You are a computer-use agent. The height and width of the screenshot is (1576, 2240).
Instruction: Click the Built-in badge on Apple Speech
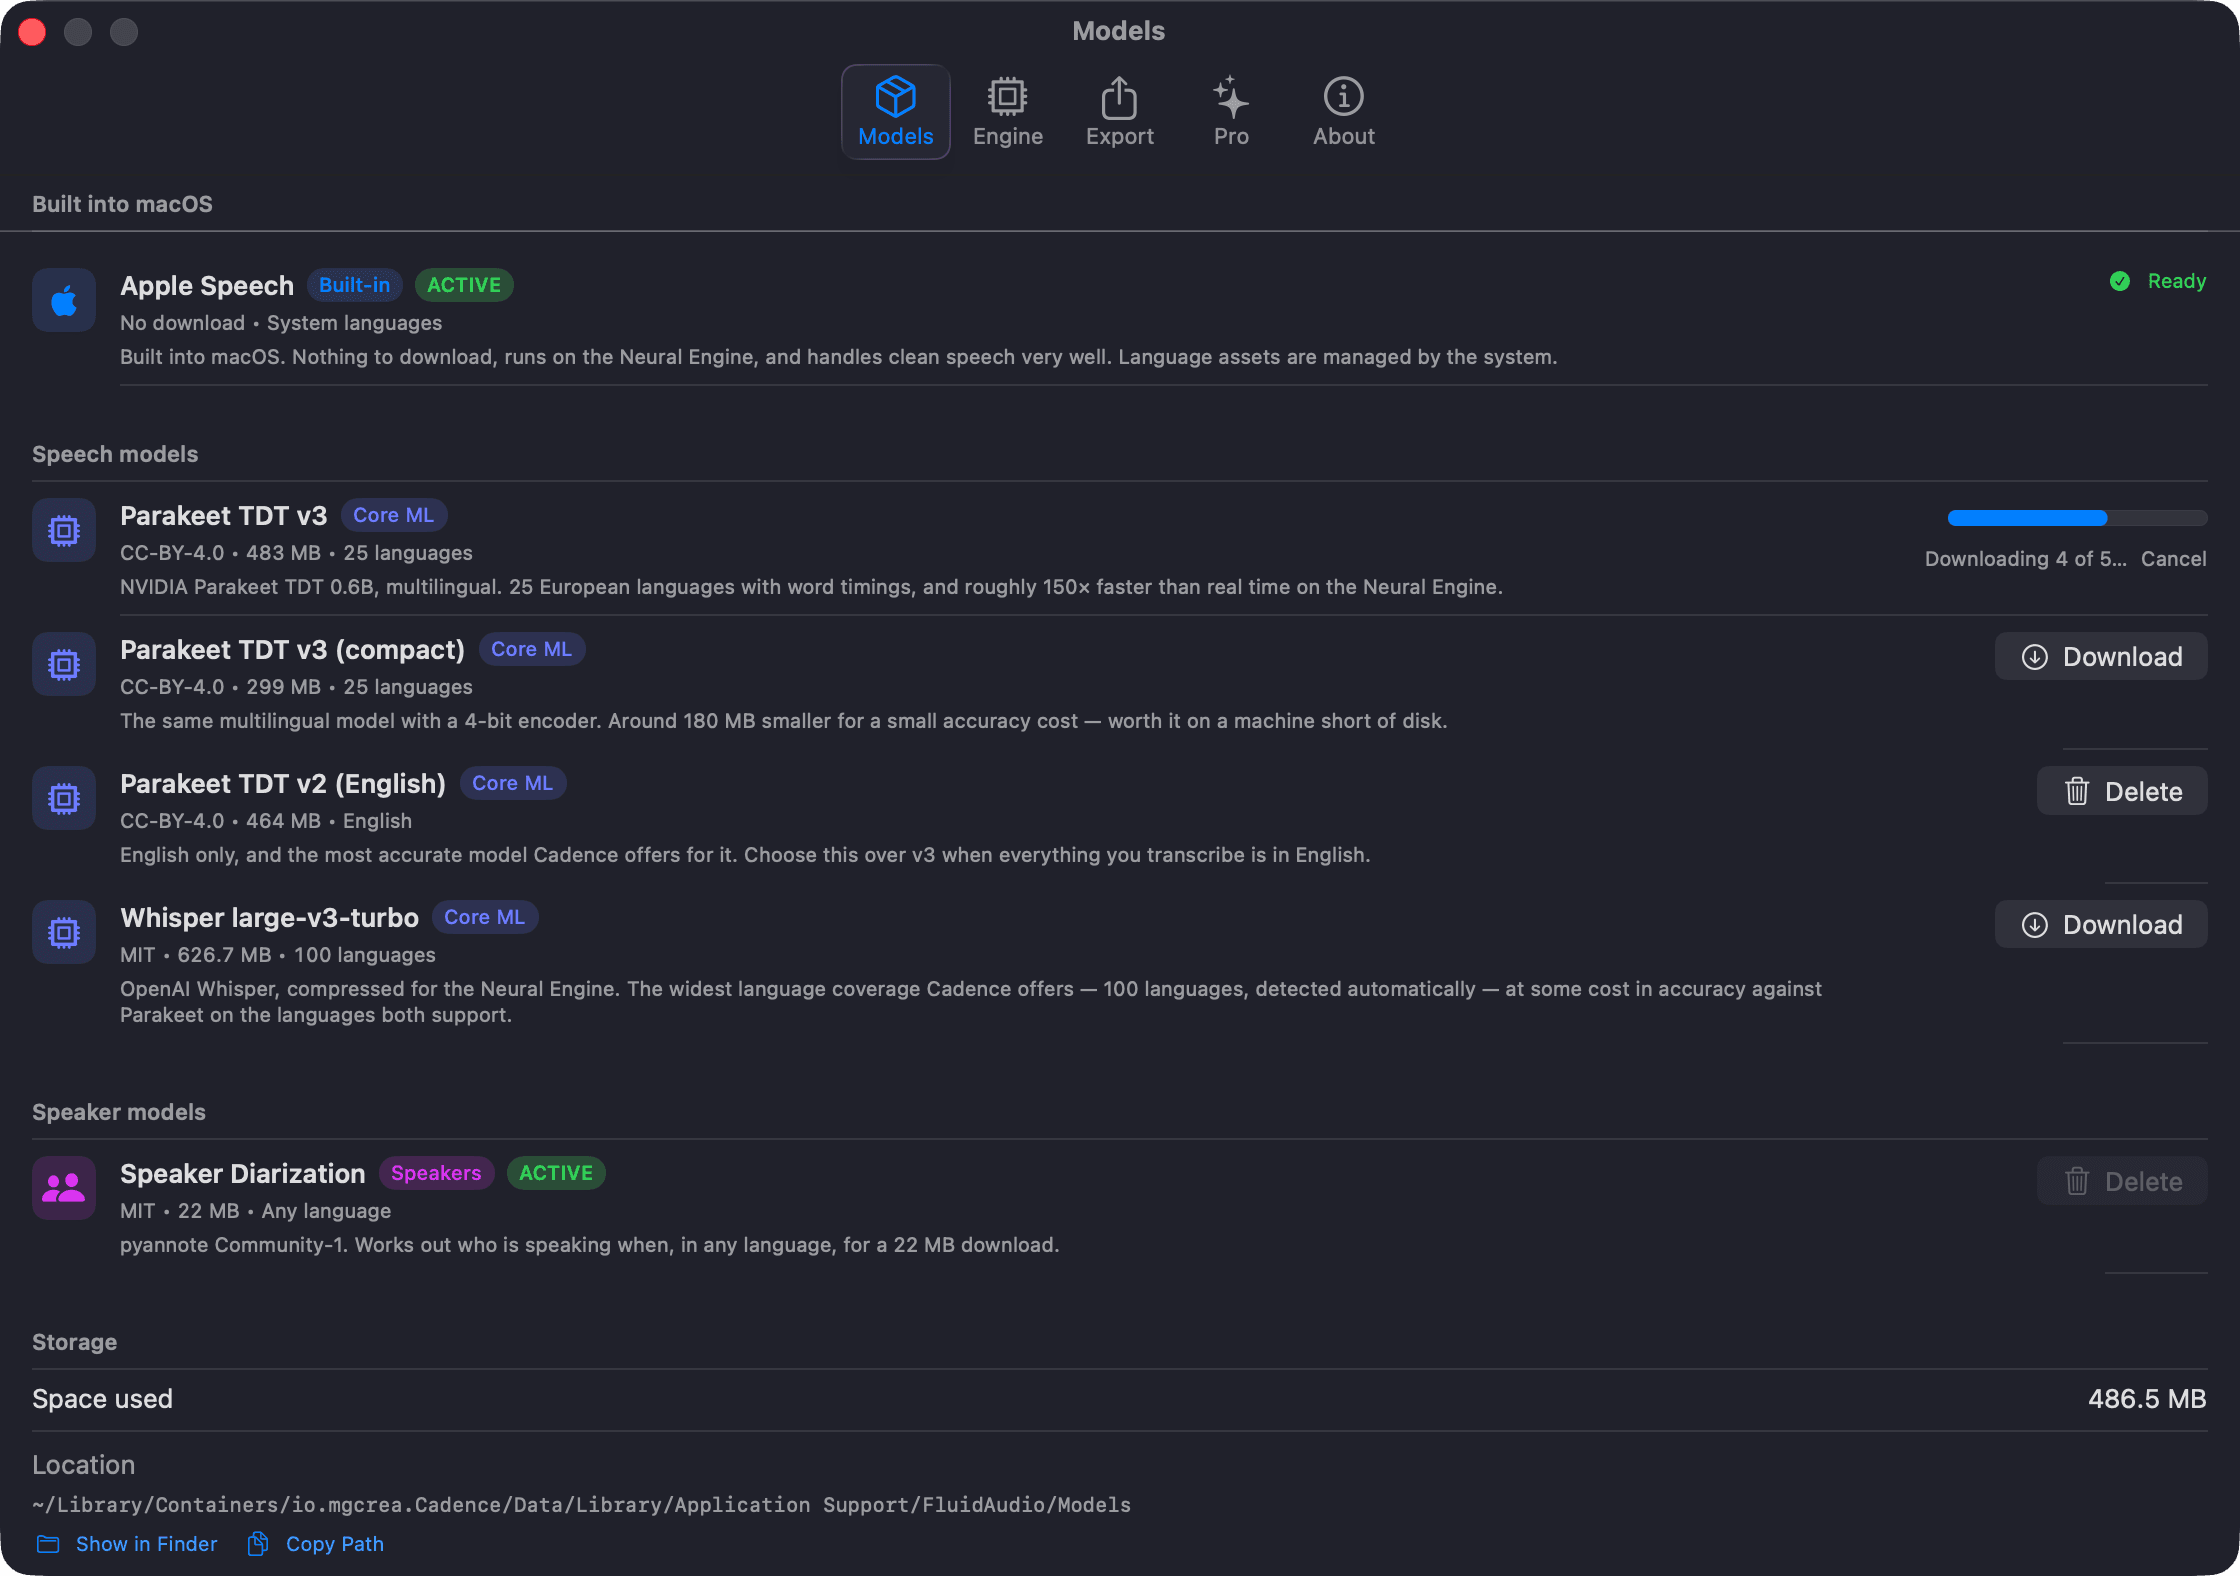click(354, 285)
